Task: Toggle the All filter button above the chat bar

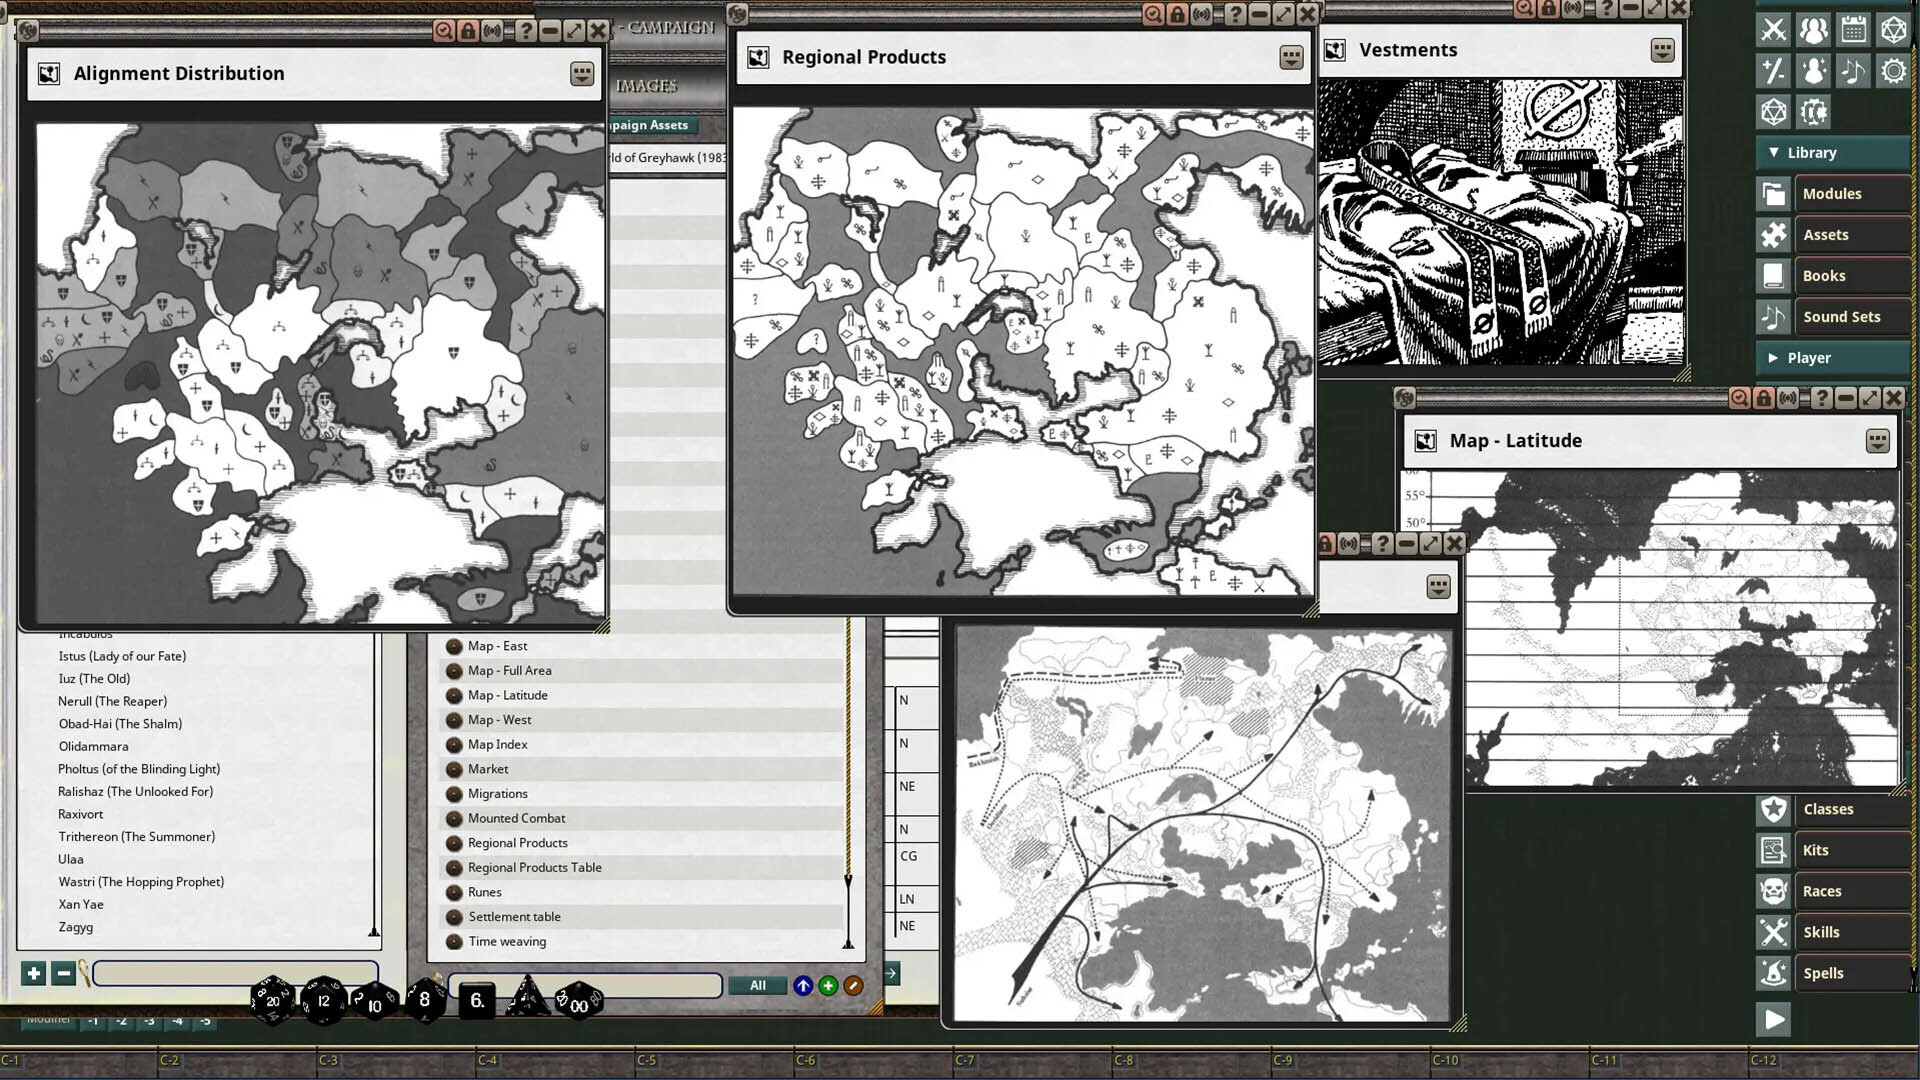Action: [757, 985]
